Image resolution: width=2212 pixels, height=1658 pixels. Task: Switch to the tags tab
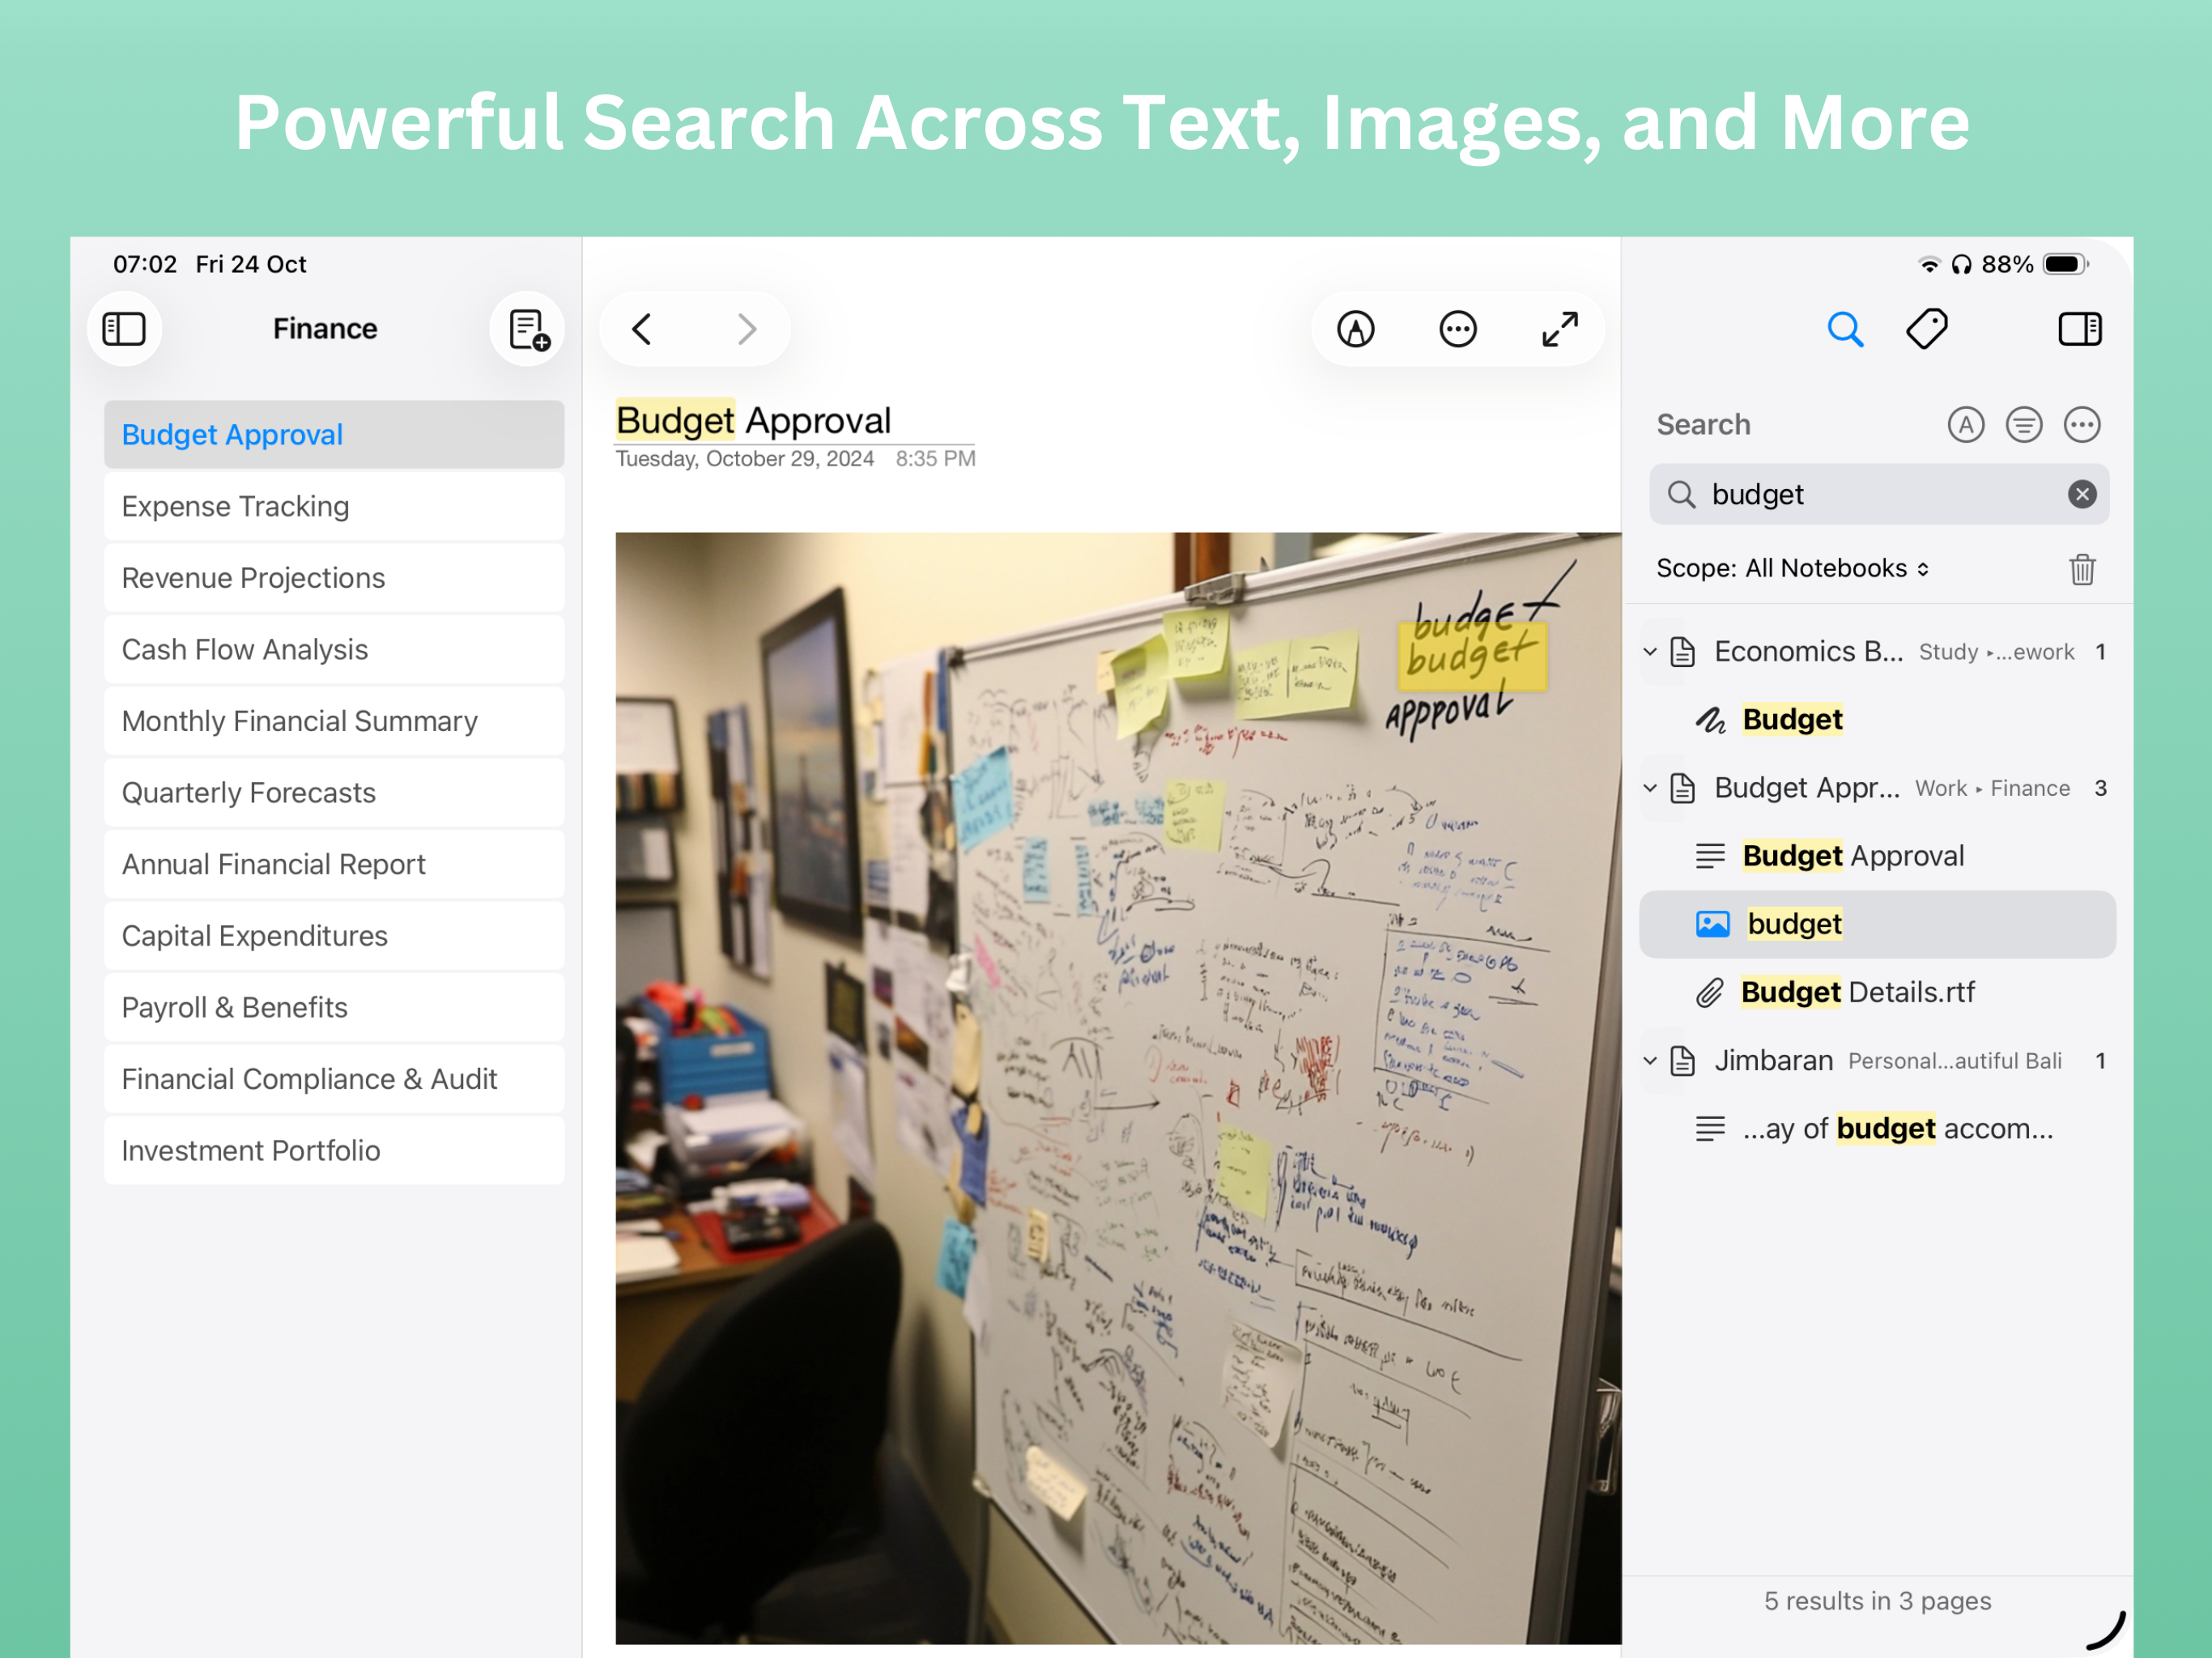[1926, 329]
